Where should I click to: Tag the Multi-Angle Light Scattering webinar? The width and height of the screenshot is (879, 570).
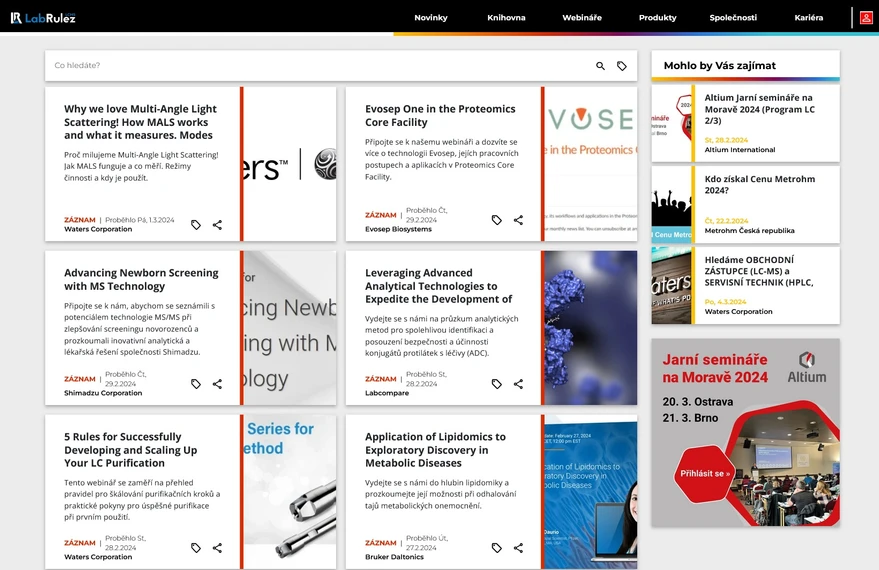[196, 225]
